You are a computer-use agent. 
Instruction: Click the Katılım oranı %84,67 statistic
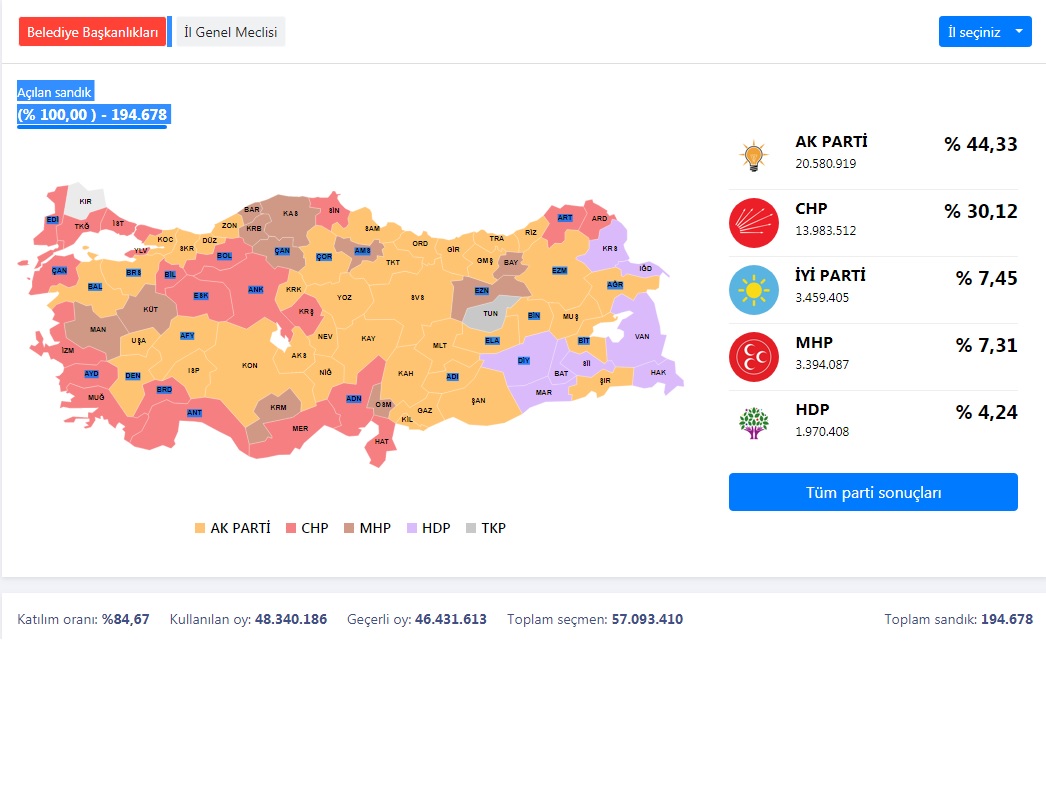click(83, 619)
